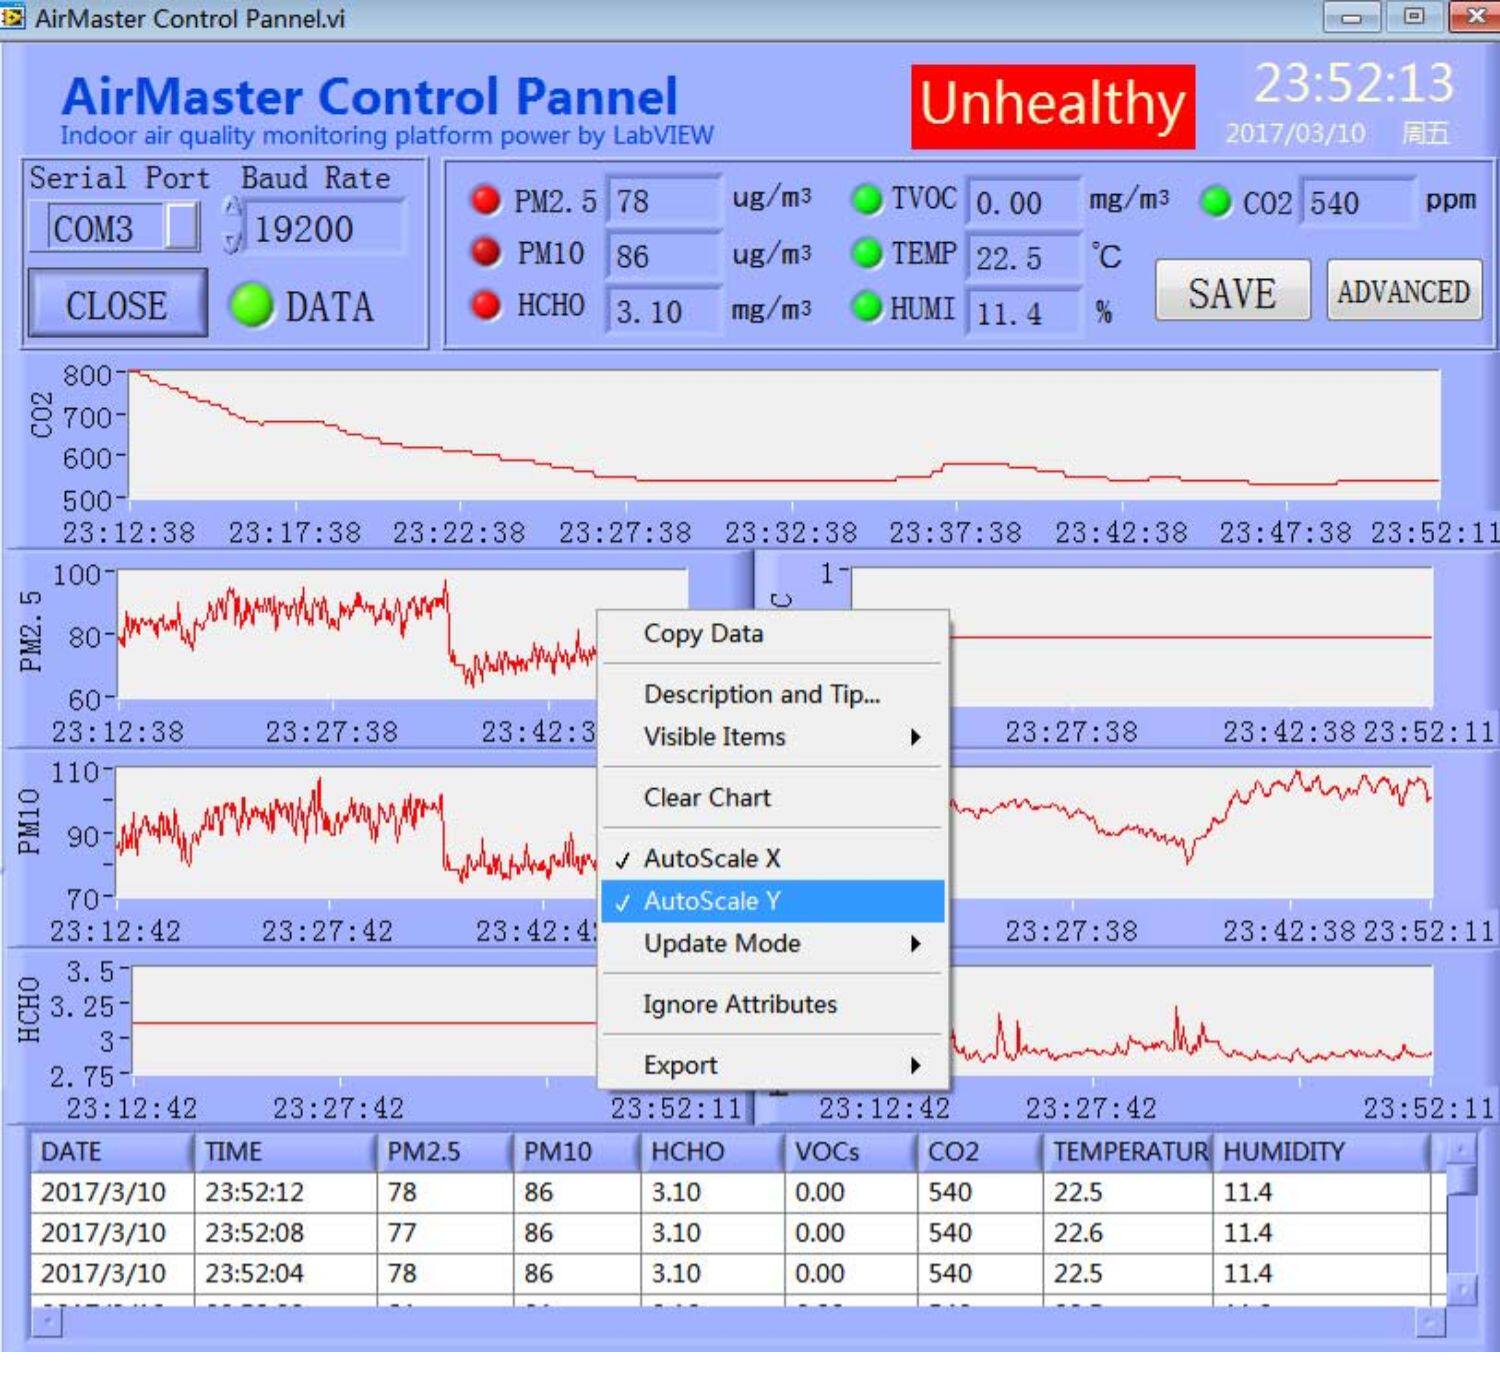The width and height of the screenshot is (1500, 1393).
Task: Click the HUMIDITY column header
Action: pos(1321,1152)
